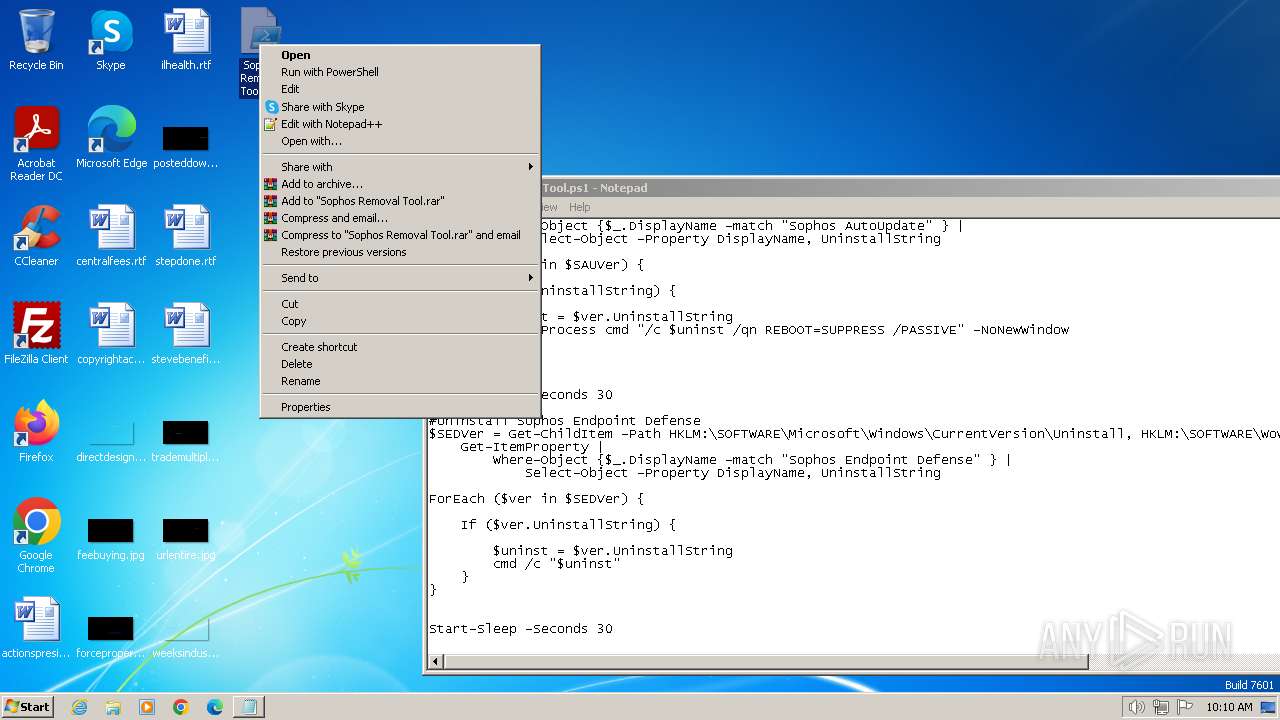Open the Help menu in Notepad
Viewport: 1280px width, 720px height.
click(580, 207)
